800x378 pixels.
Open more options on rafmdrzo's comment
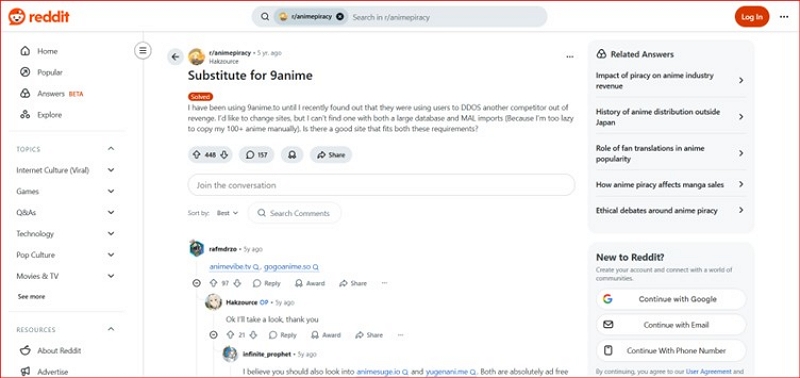click(x=385, y=283)
